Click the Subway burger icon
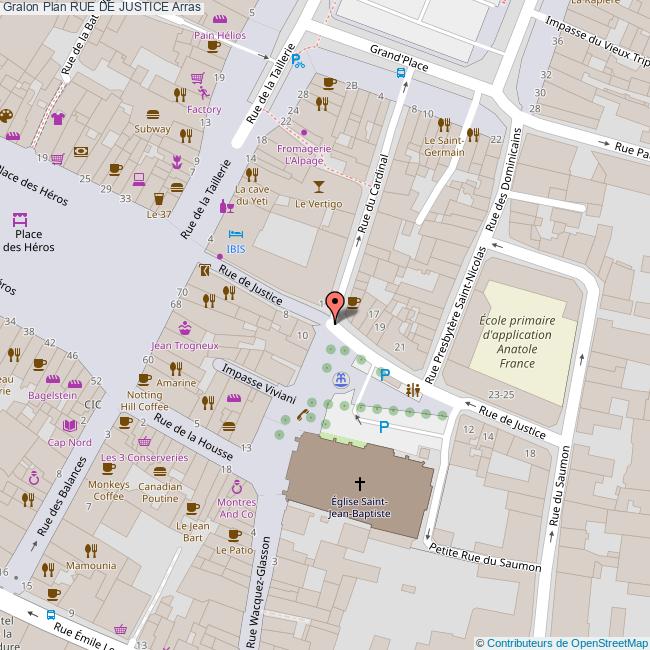The height and width of the screenshot is (650, 650). [153, 113]
